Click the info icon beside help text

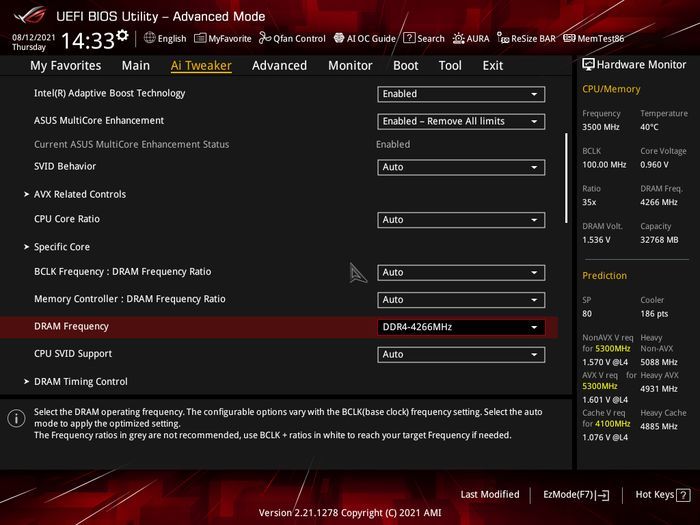click(x=16, y=419)
